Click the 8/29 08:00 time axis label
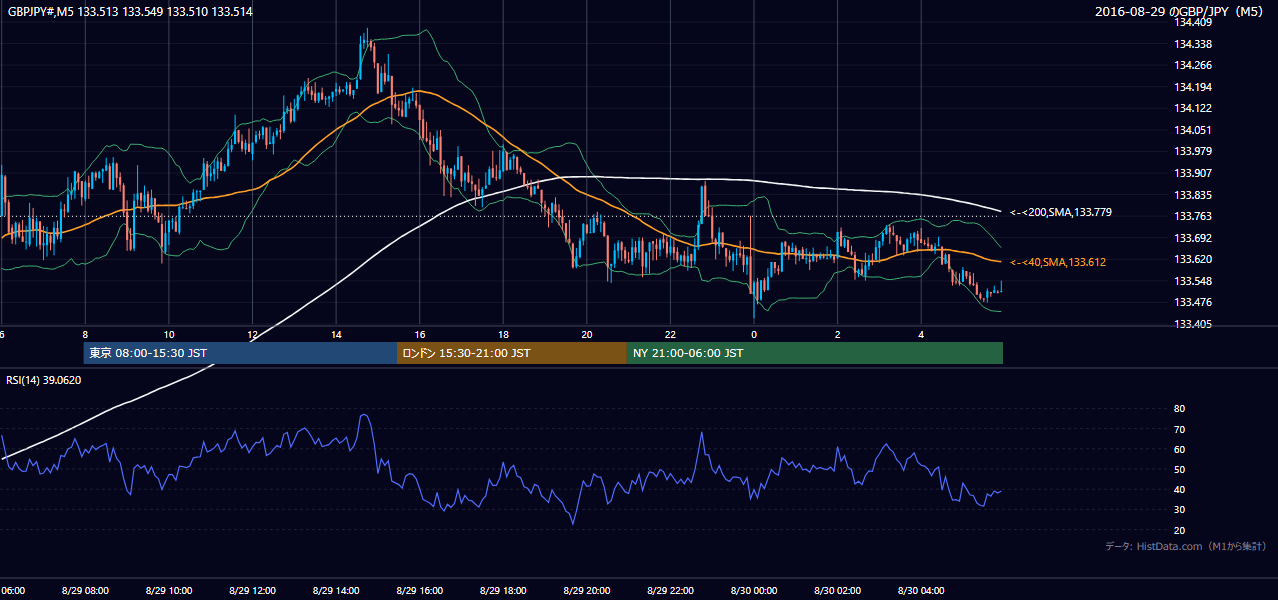The height and width of the screenshot is (600, 1278). pos(85,591)
